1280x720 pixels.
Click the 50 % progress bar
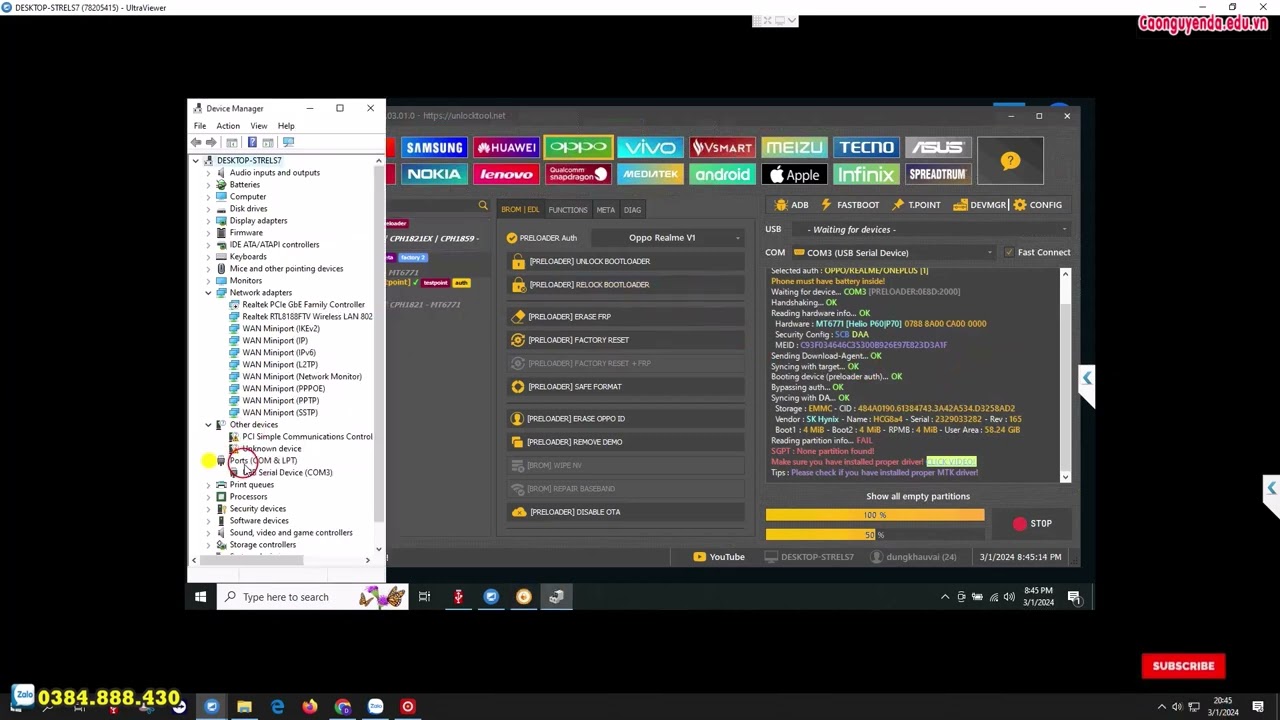pyautogui.click(x=875, y=535)
